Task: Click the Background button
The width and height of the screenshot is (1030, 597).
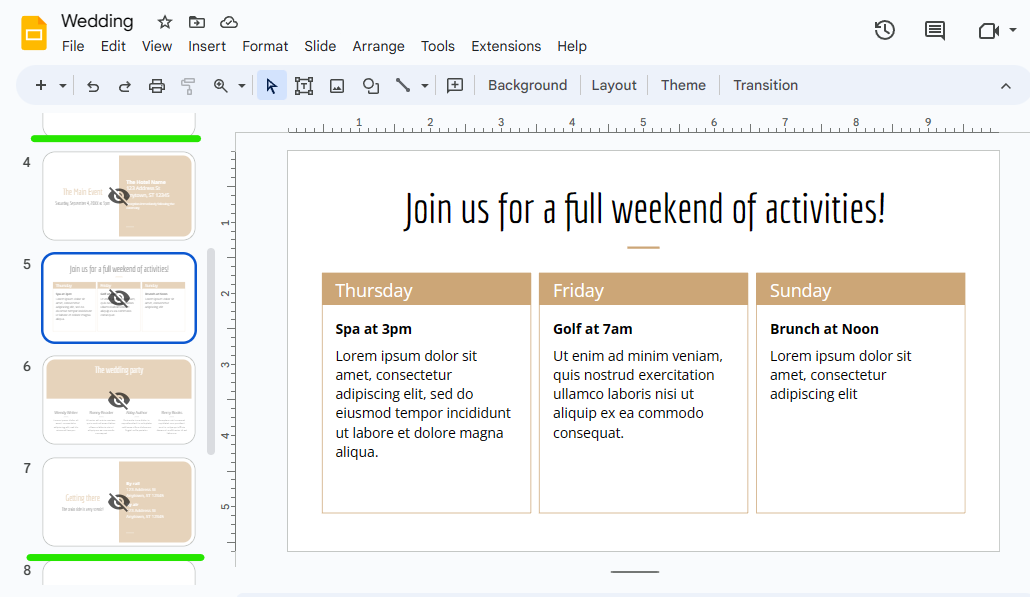Action: pos(527,85)
